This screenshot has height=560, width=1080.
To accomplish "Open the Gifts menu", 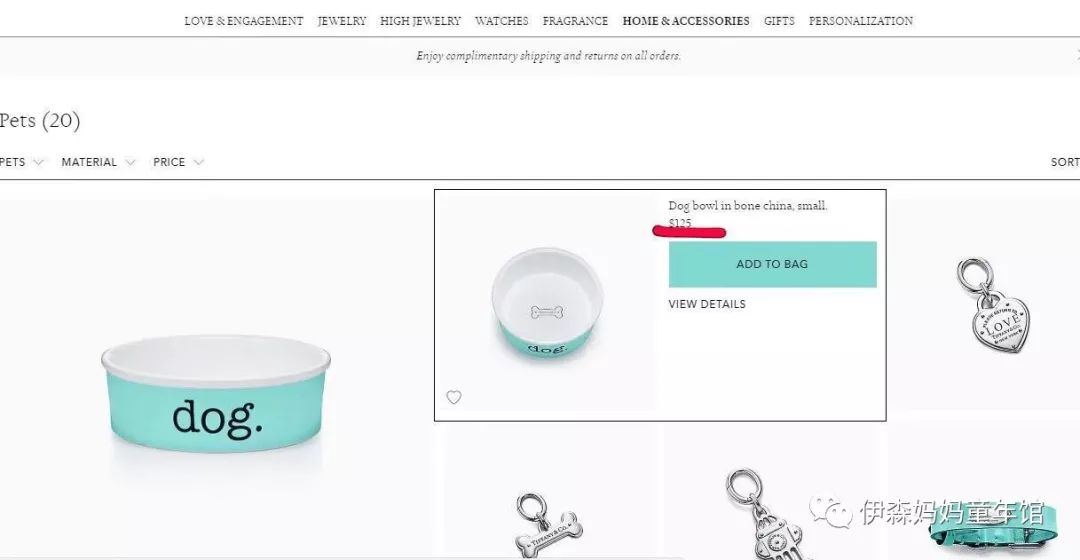I will pyautogui.click(x=779, y=21).
